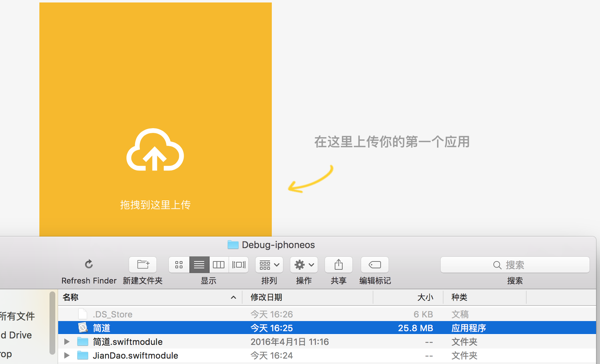Click the 25.8 MB size cell
Screen dimensions: 600x364
click(x=415, y=328)
